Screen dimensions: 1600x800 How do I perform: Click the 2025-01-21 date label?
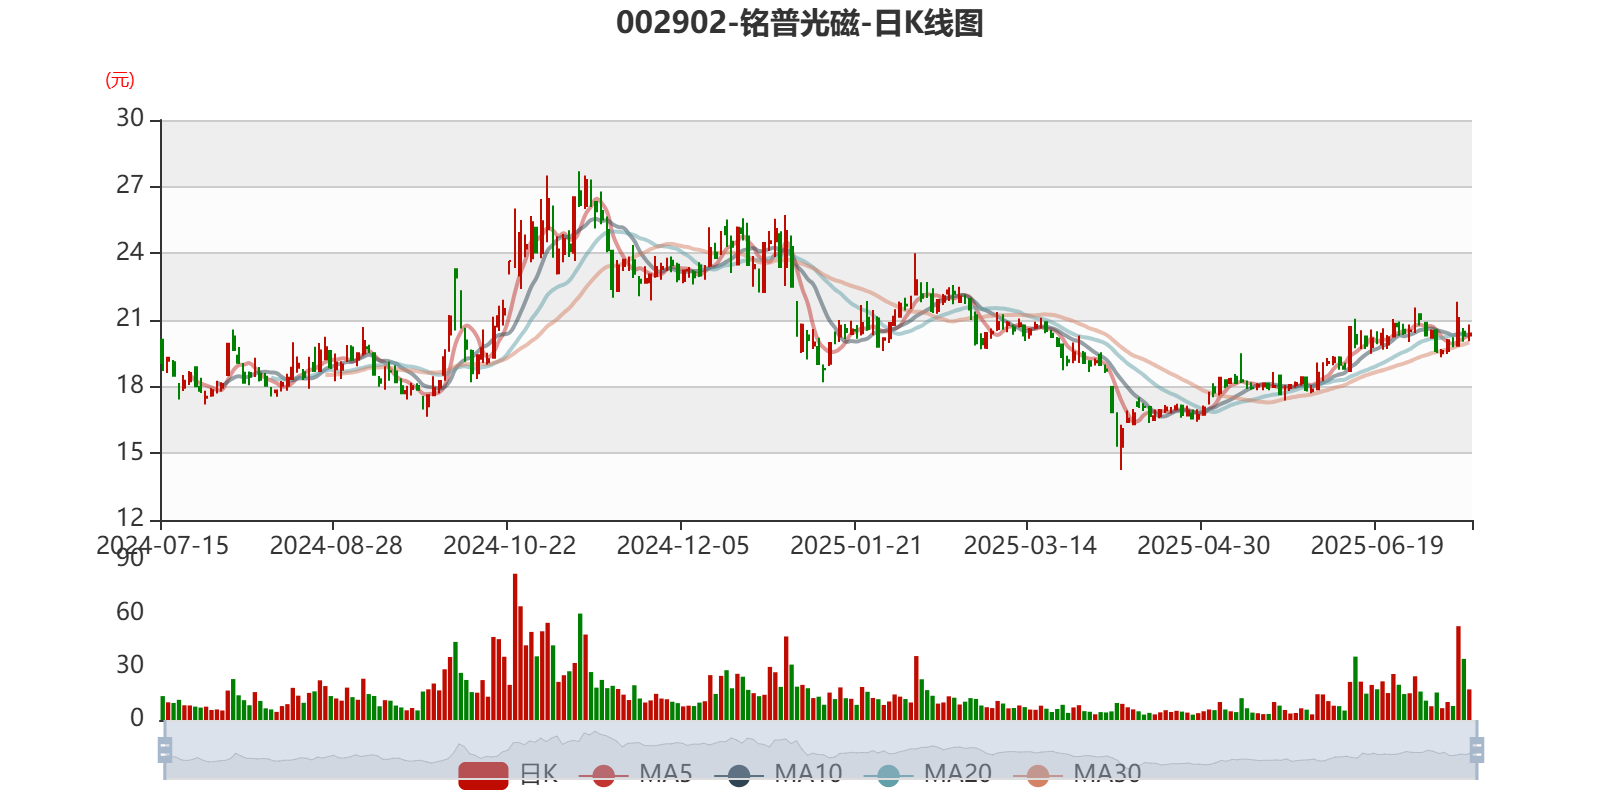[x=856, y=546]
